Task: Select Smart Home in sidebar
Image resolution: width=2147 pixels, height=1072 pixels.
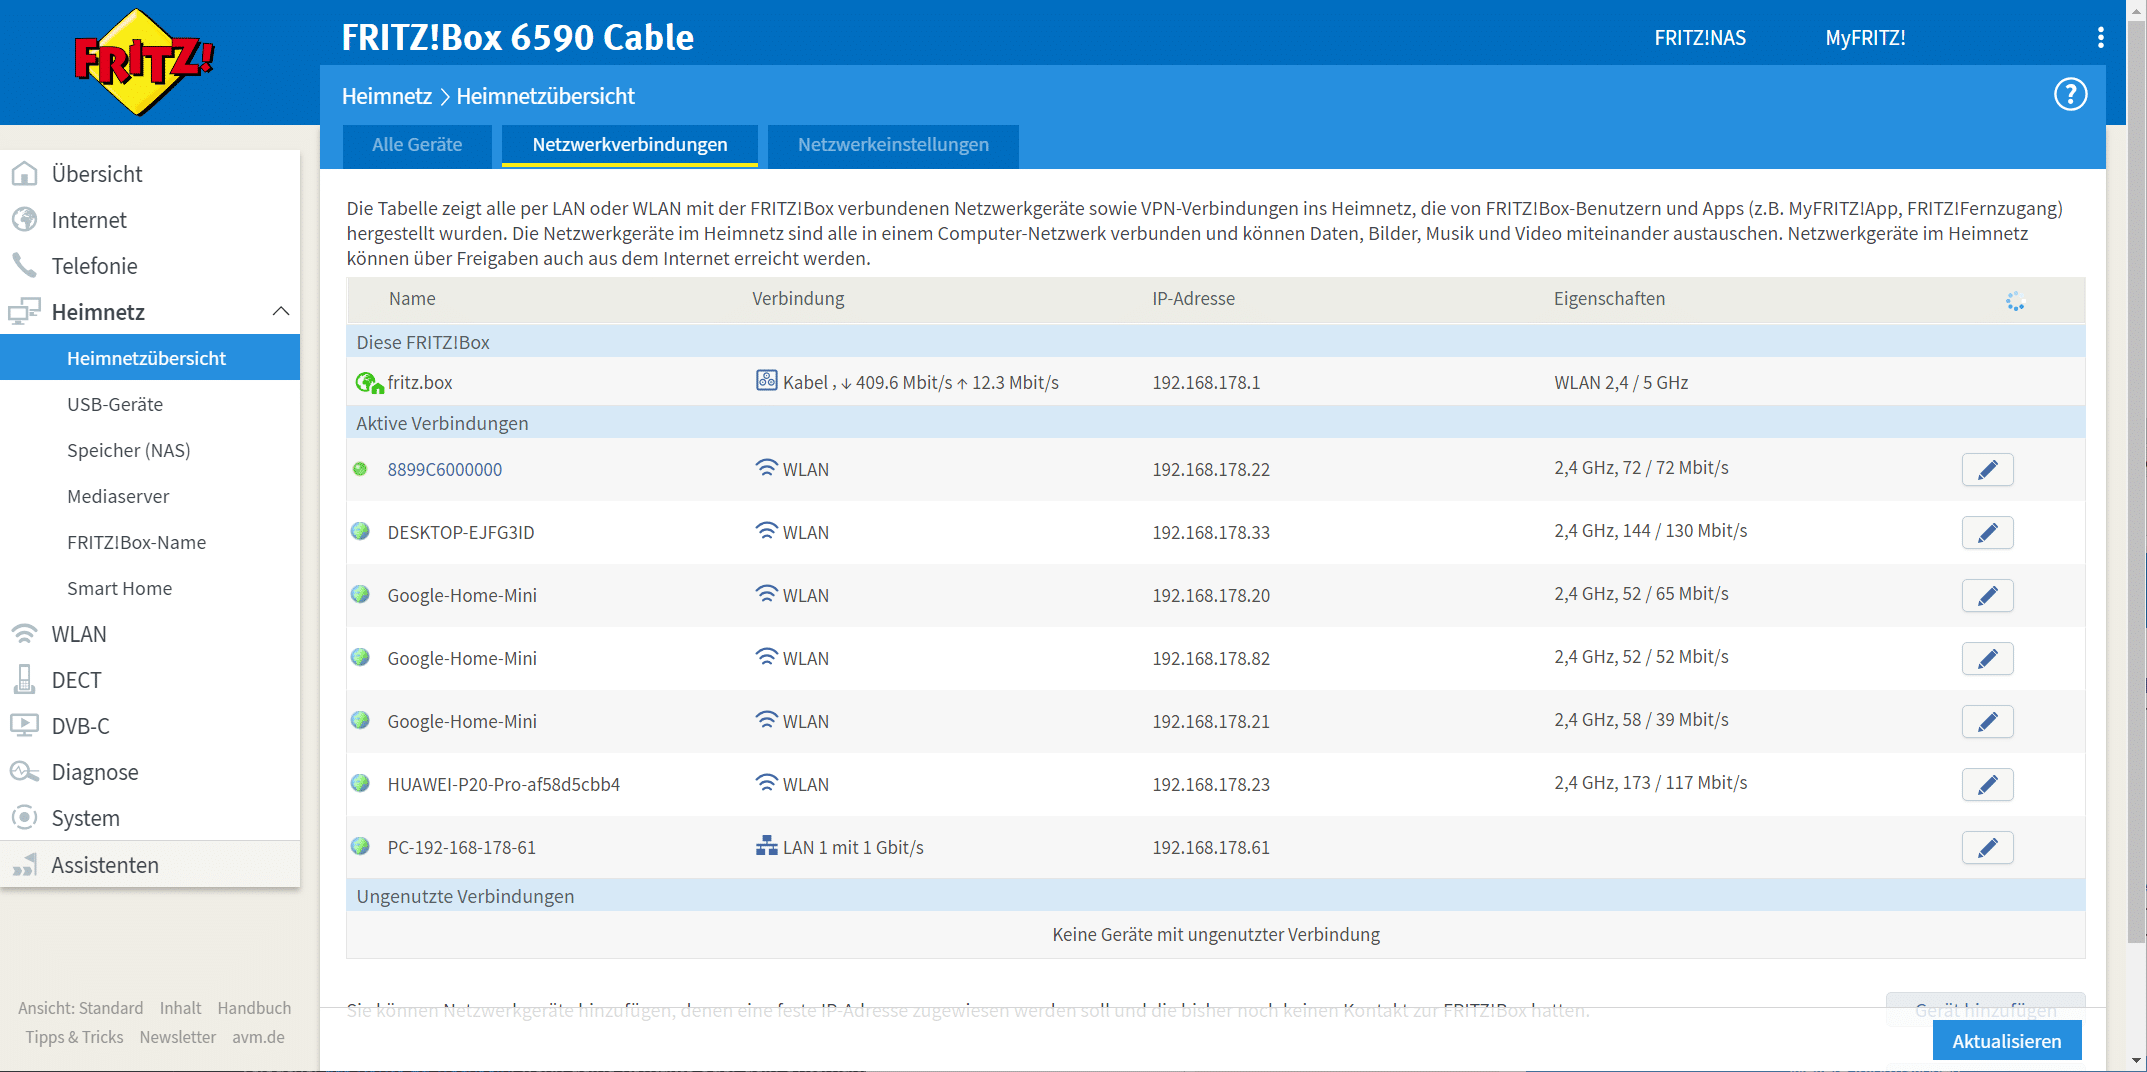Action: click(x=119, y=588)
